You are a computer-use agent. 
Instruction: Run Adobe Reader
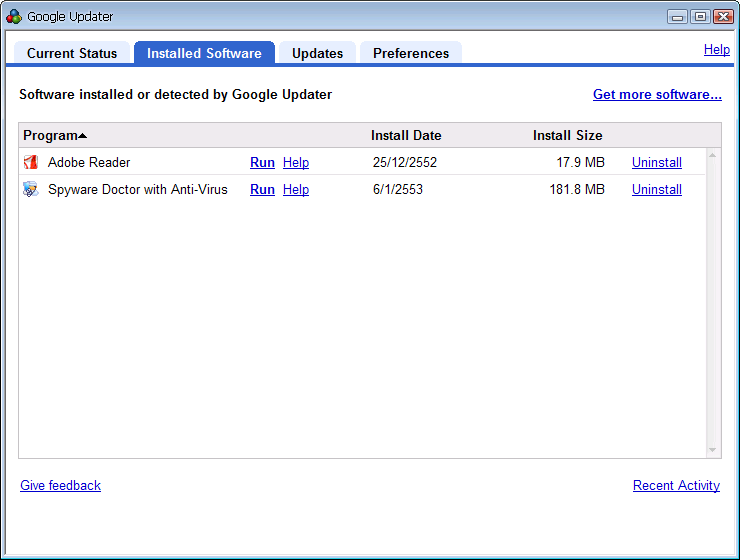coord(262,162)
